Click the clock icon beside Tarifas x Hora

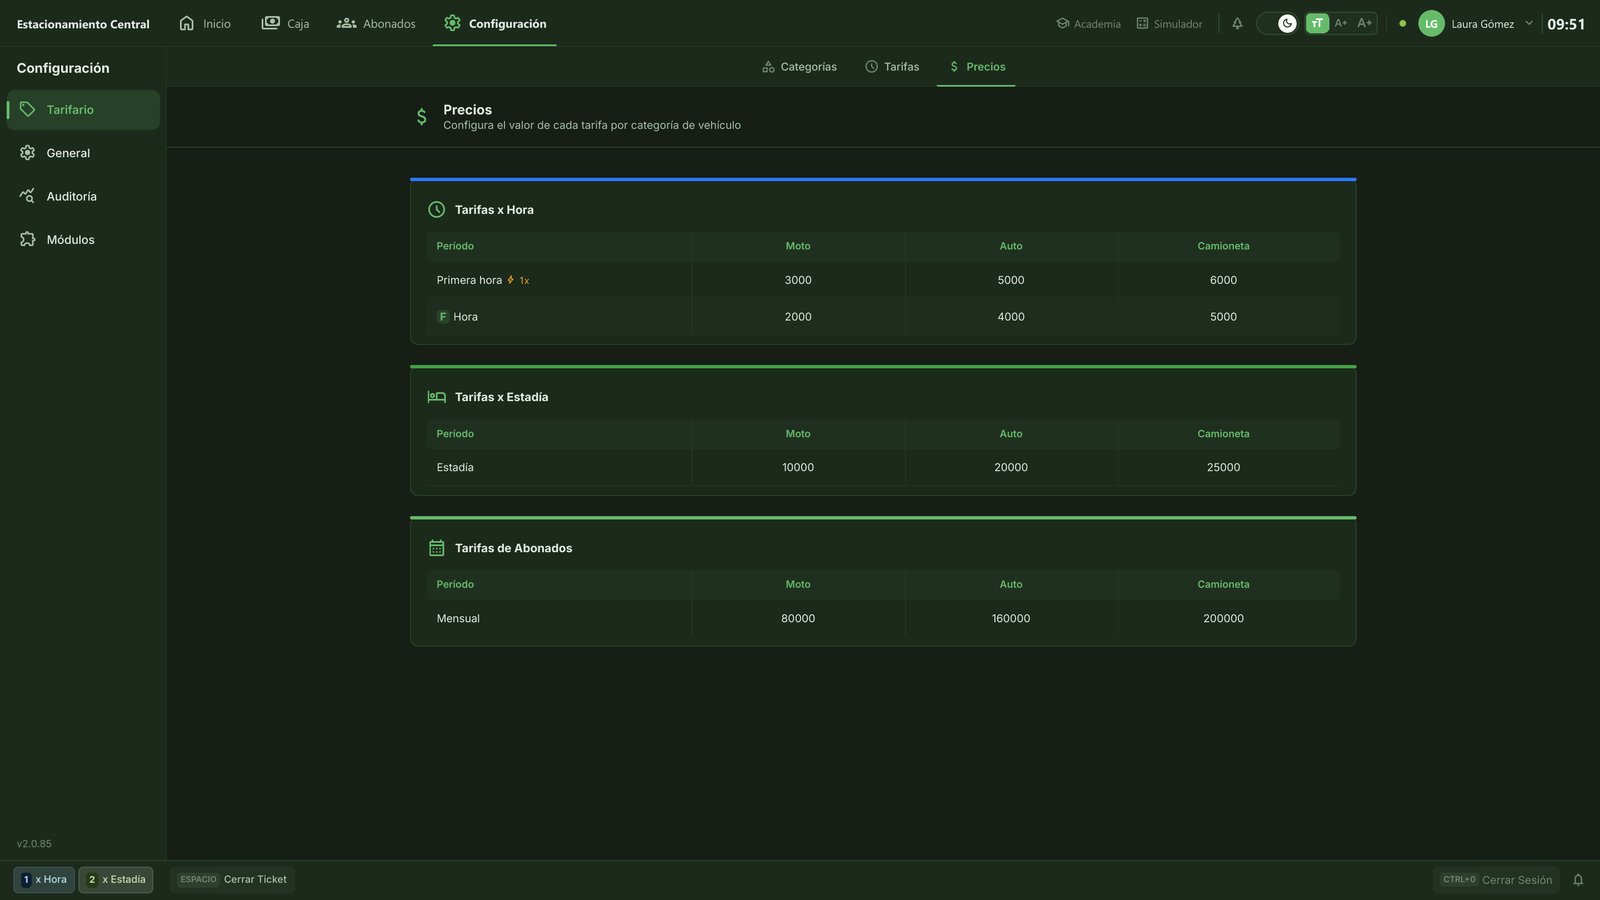coord(437,210)
